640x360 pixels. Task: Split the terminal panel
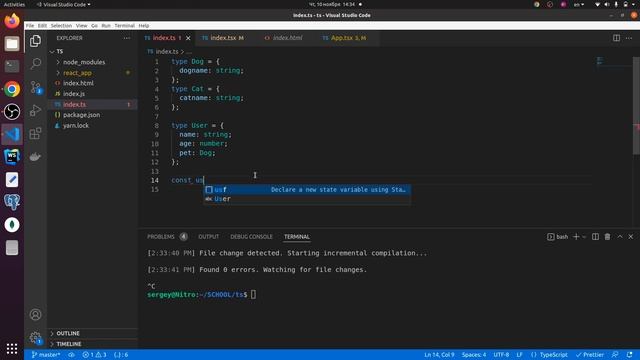pyautogui.click(x=596, y=237)
